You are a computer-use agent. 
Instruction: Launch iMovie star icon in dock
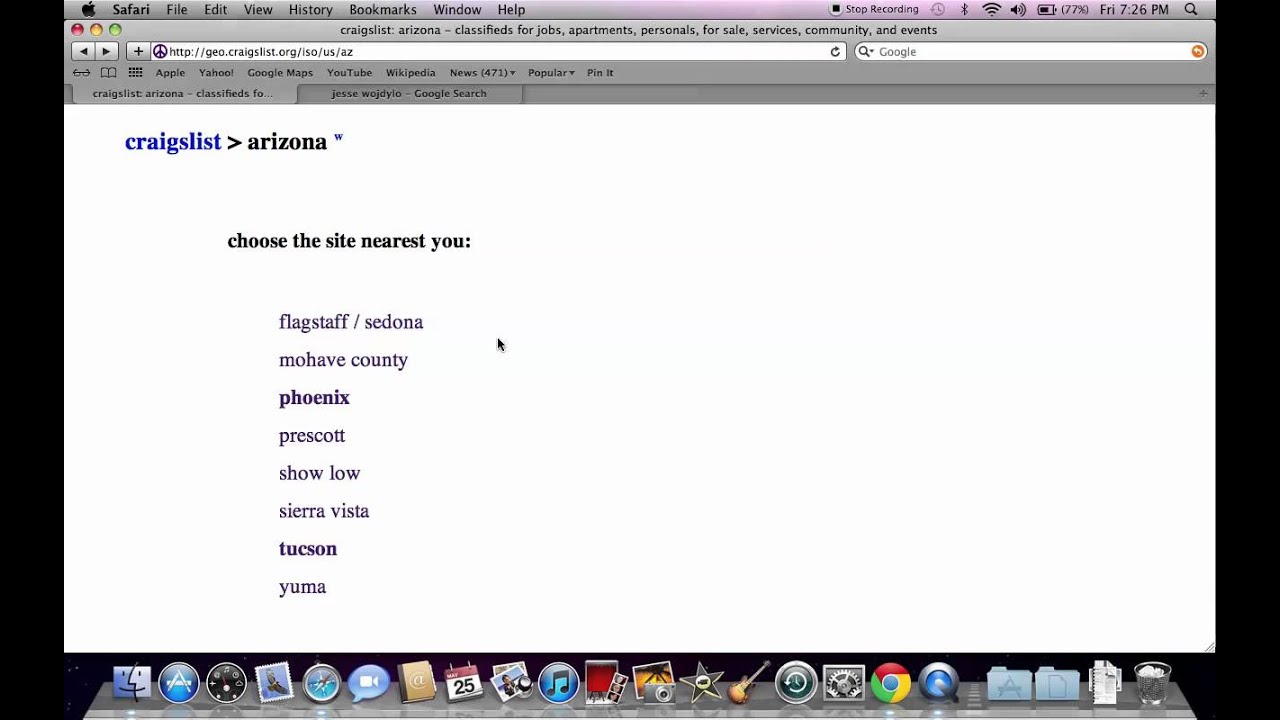[701, 683]
